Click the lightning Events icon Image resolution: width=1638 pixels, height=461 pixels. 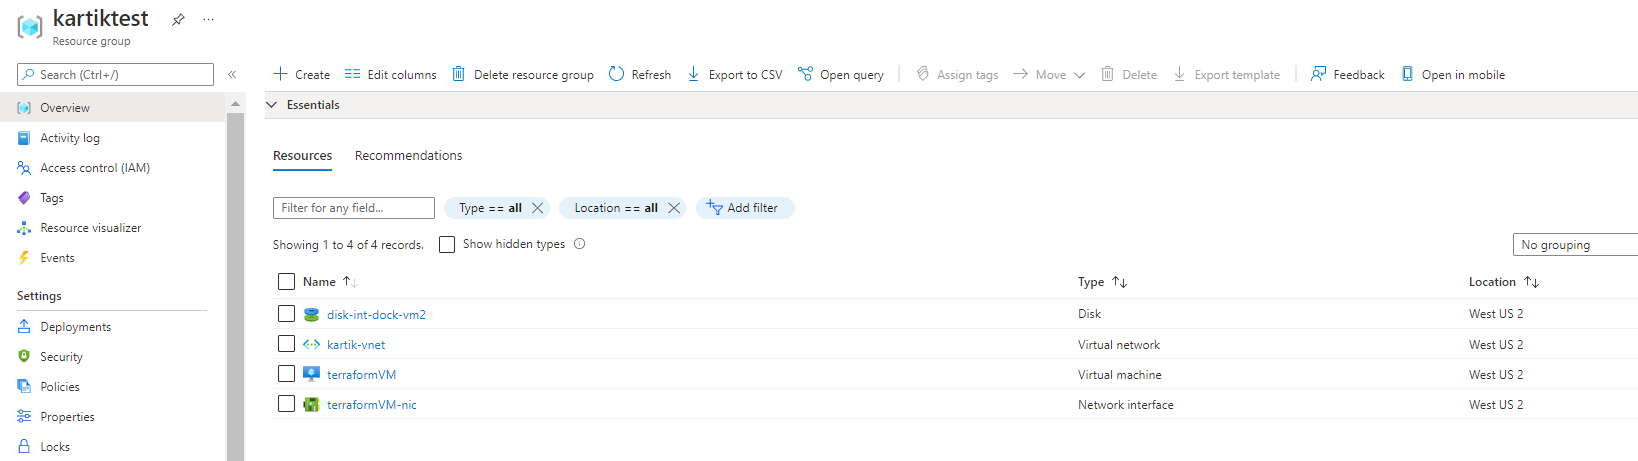(24, 258)
